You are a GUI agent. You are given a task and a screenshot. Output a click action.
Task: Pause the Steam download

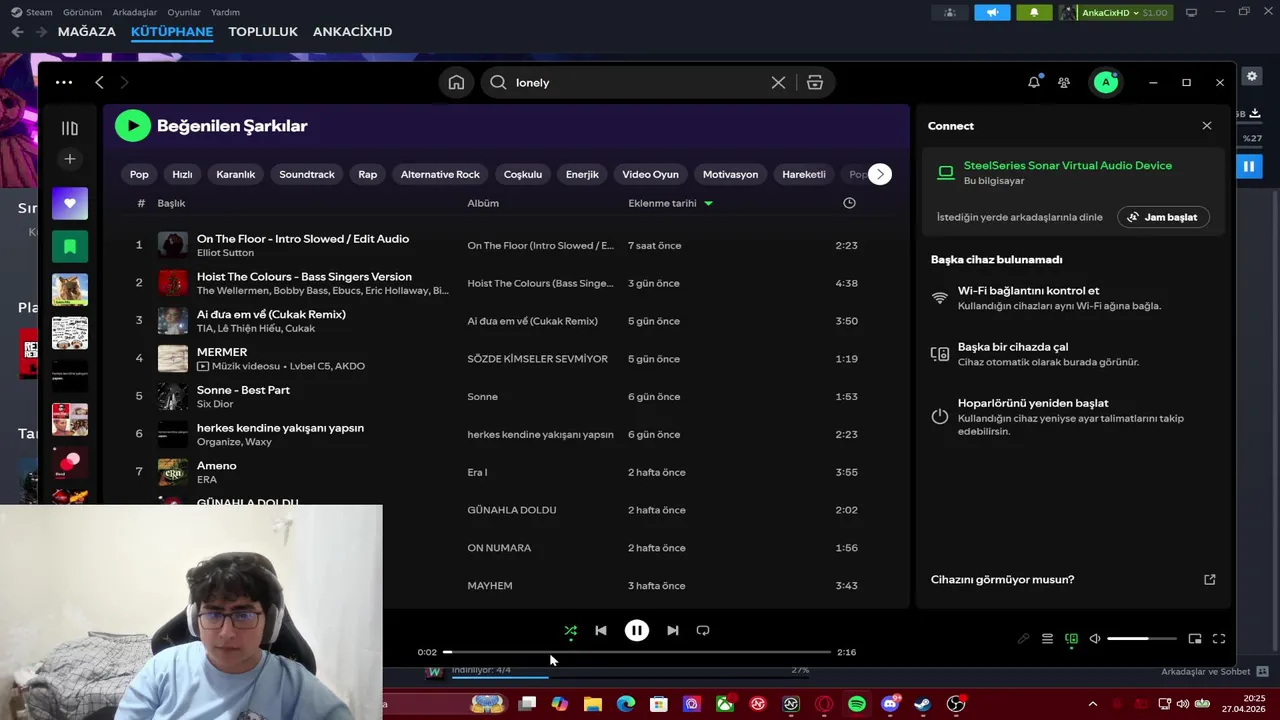[1249, 167]
